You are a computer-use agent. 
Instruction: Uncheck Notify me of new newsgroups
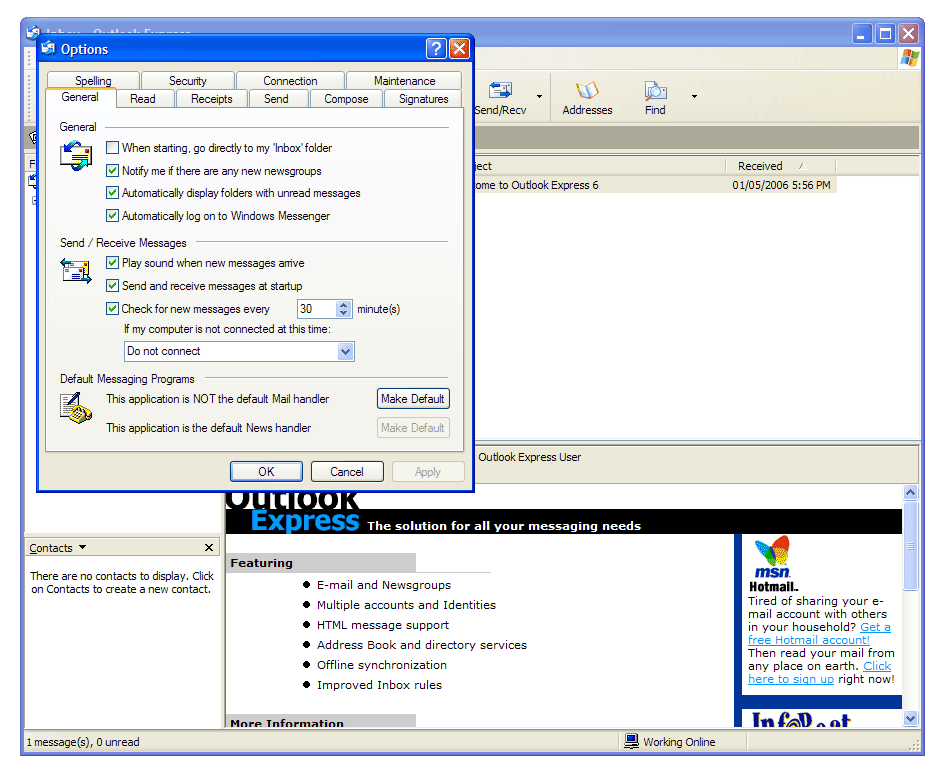[x=112, y=171]
